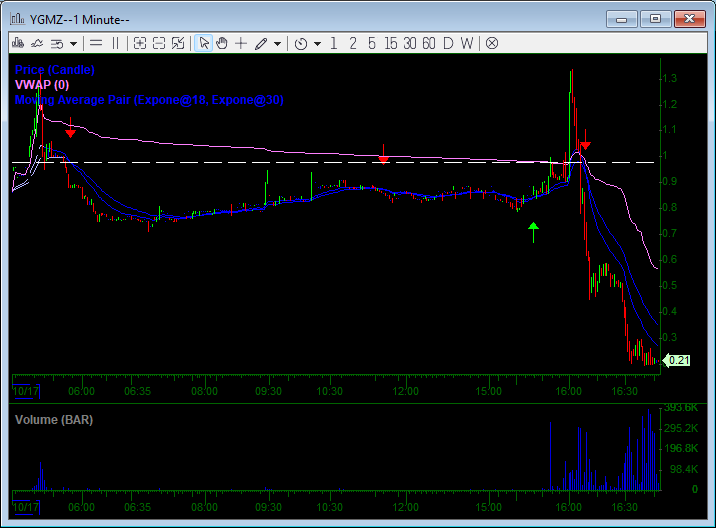Switch chart to 1 minute interval
Screen dimensions: 716x528
(x=334, y=43)
